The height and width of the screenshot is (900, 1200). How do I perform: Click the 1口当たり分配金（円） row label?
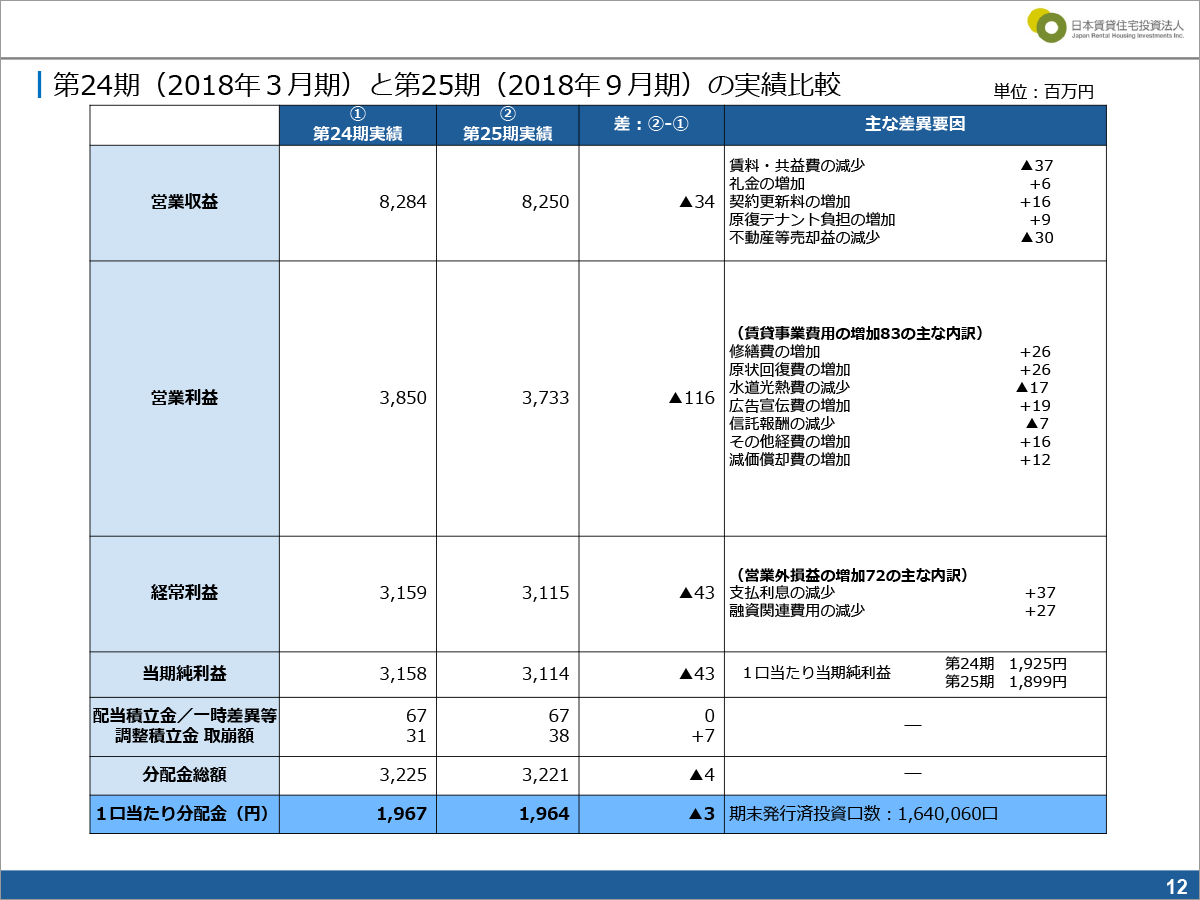tap(184, 814)
